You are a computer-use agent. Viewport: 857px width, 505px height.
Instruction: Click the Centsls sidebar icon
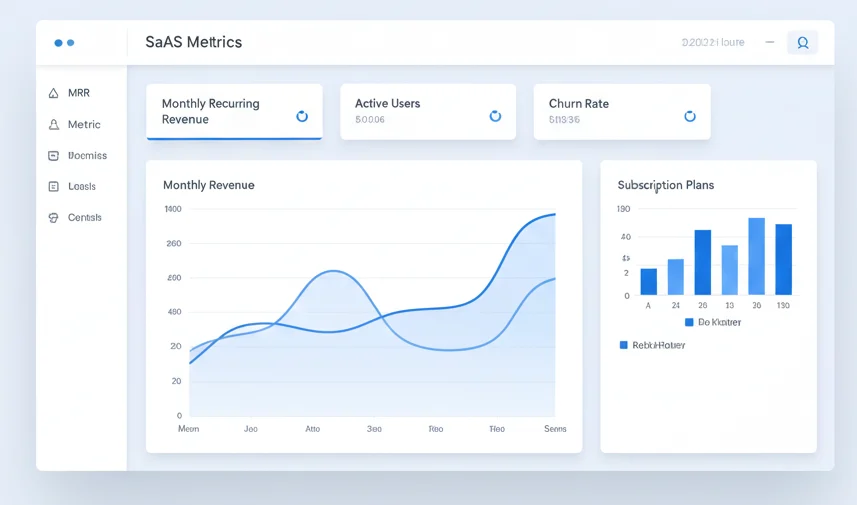pos(53,218)
